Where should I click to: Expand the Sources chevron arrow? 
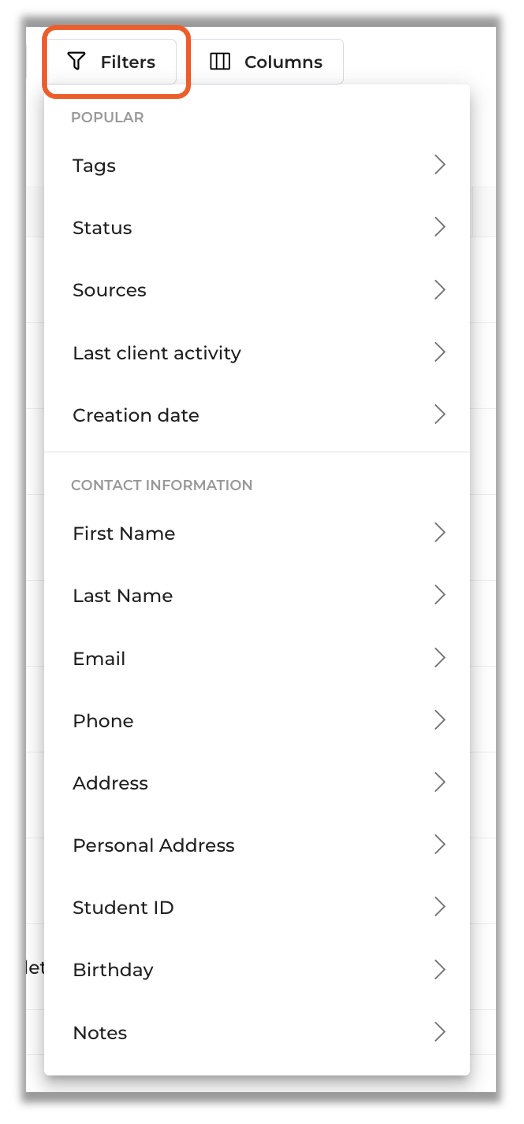point(440,290)
